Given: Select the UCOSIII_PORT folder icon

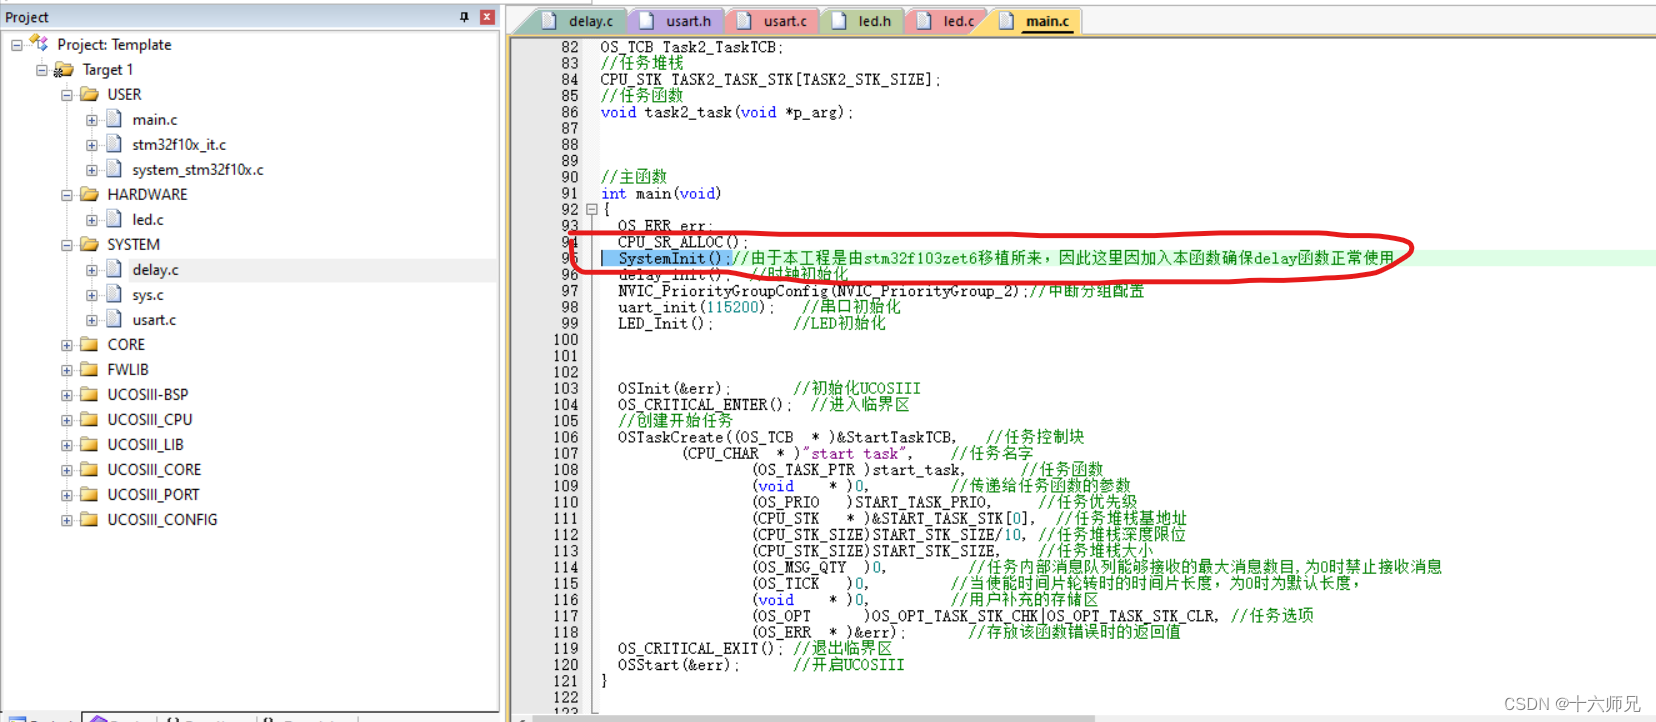Looking at the screenshot, I should (x=89, y=494).
